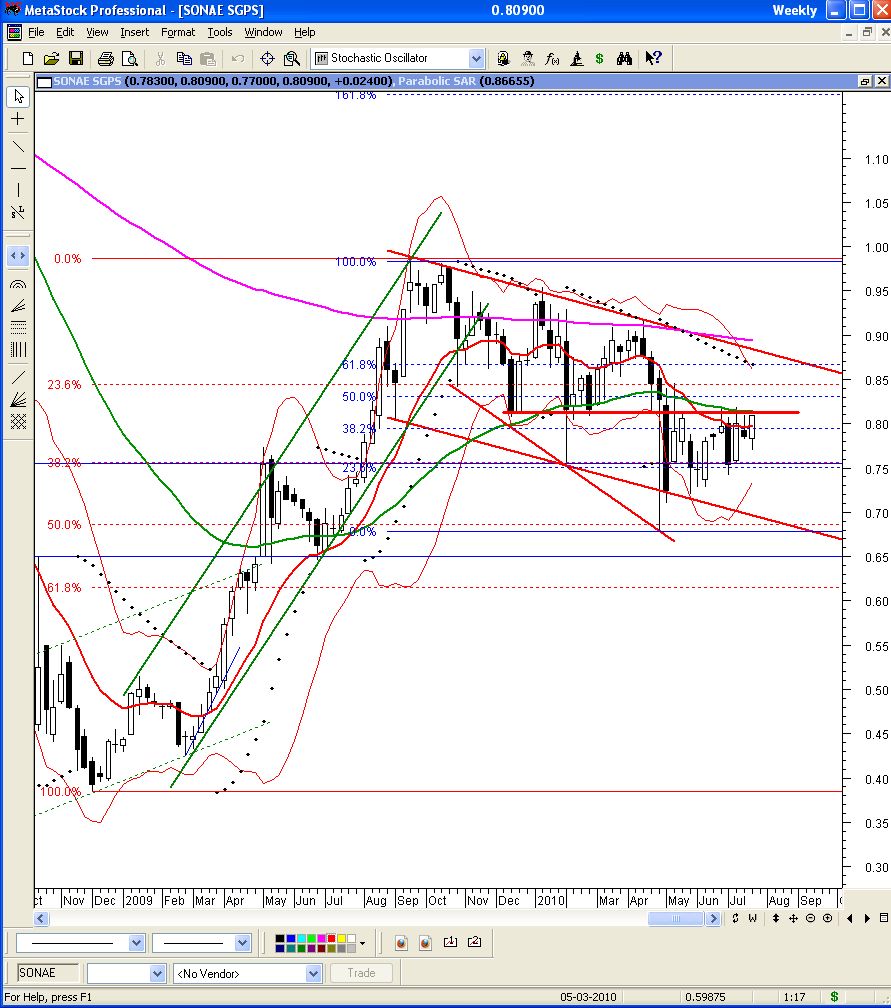Screen dimensions: 891x1008
Task: Print the chart with the printer icon
Action: [x=105, y=58]
